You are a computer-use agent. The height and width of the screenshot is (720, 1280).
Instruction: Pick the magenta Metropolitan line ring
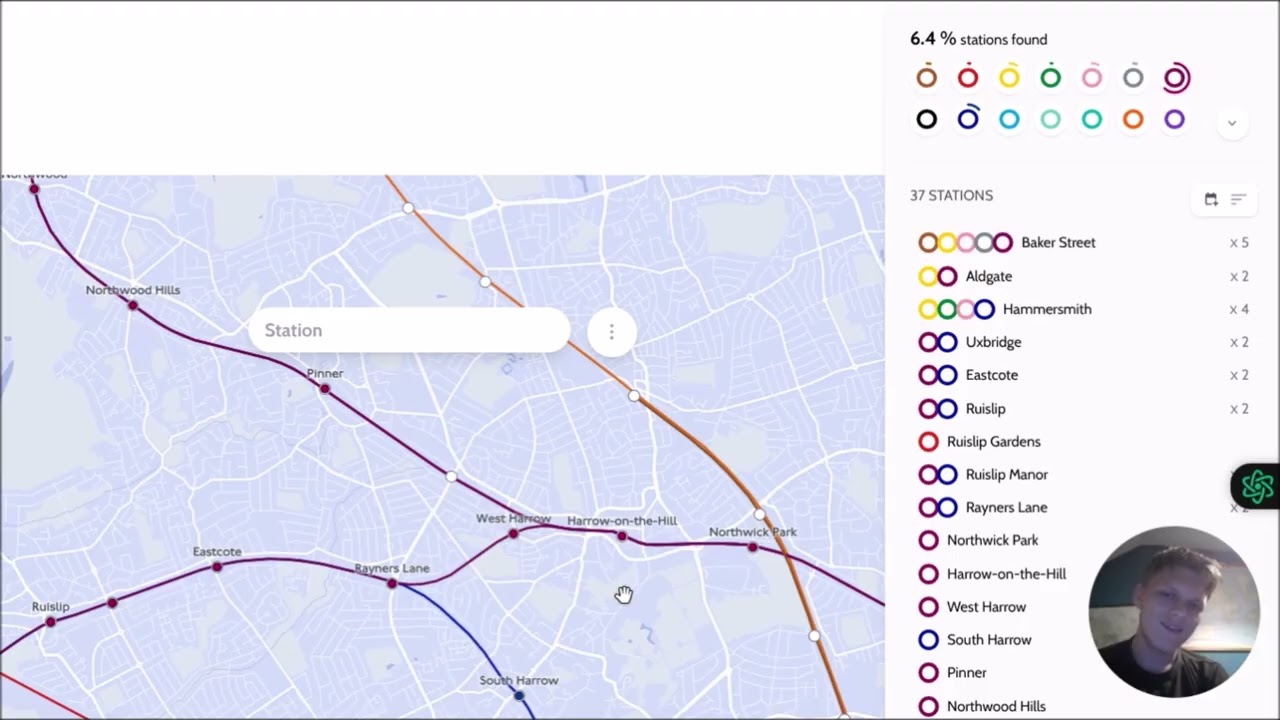tap(1176, 77)
